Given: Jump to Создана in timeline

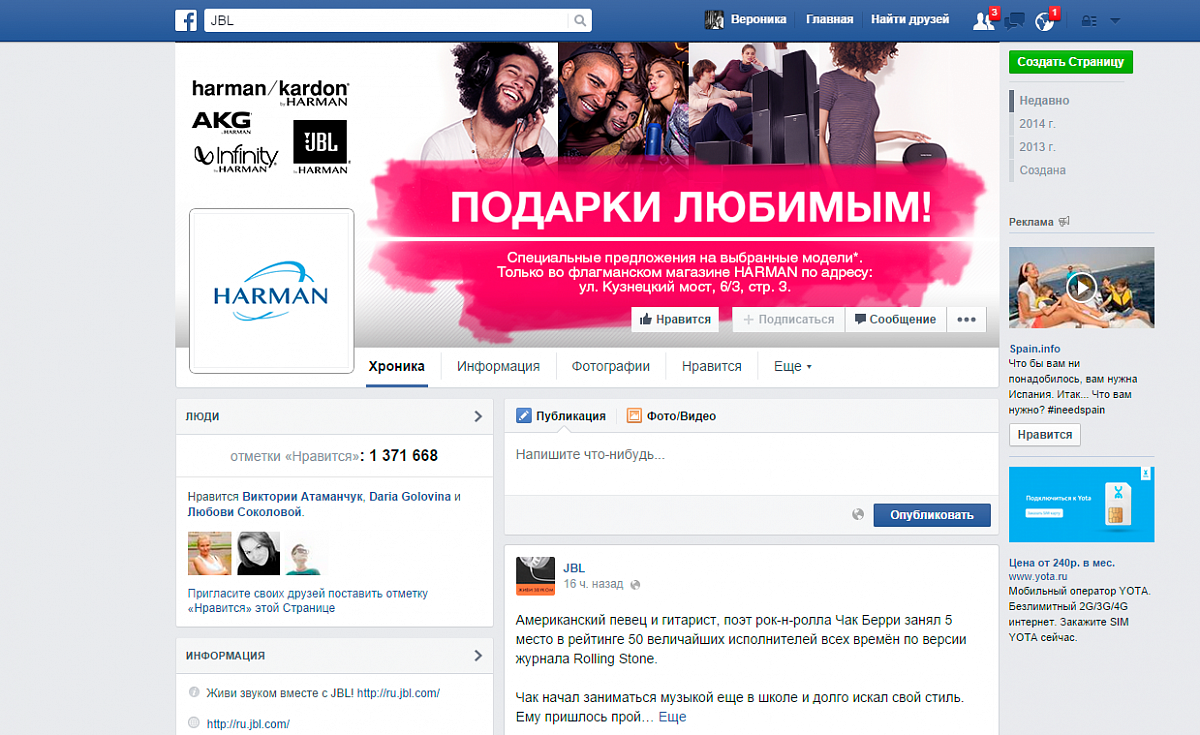Looking at the screenshot, I should tap(1042, 170).
